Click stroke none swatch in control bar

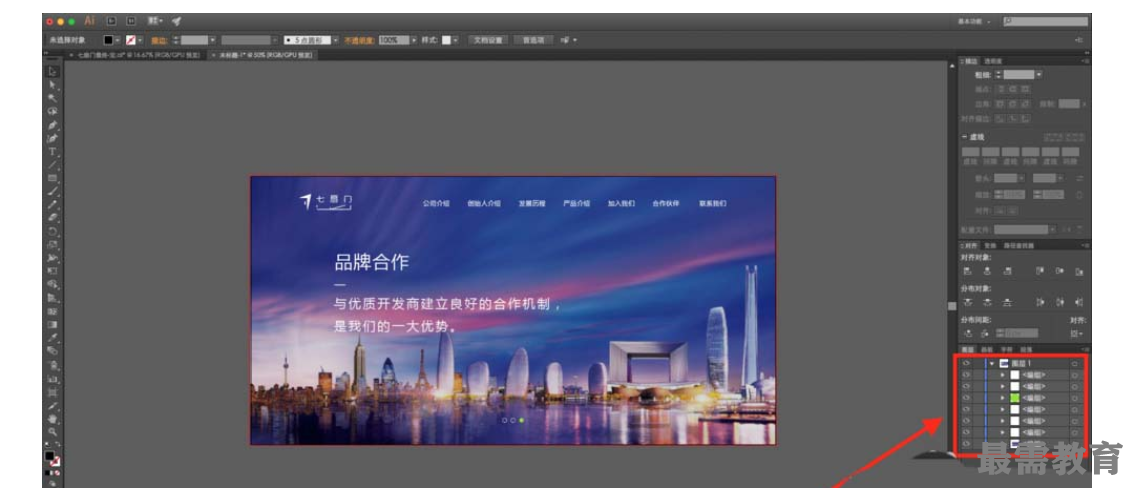coord(130,40)
